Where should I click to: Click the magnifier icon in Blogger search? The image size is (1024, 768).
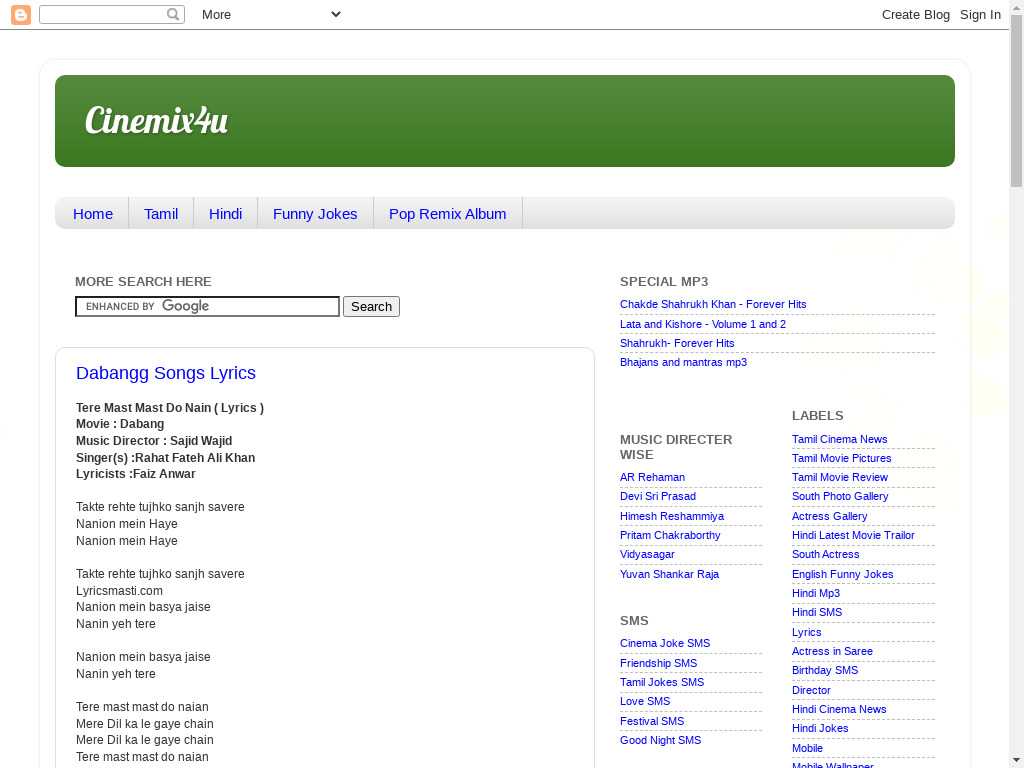tap(173, 14)
